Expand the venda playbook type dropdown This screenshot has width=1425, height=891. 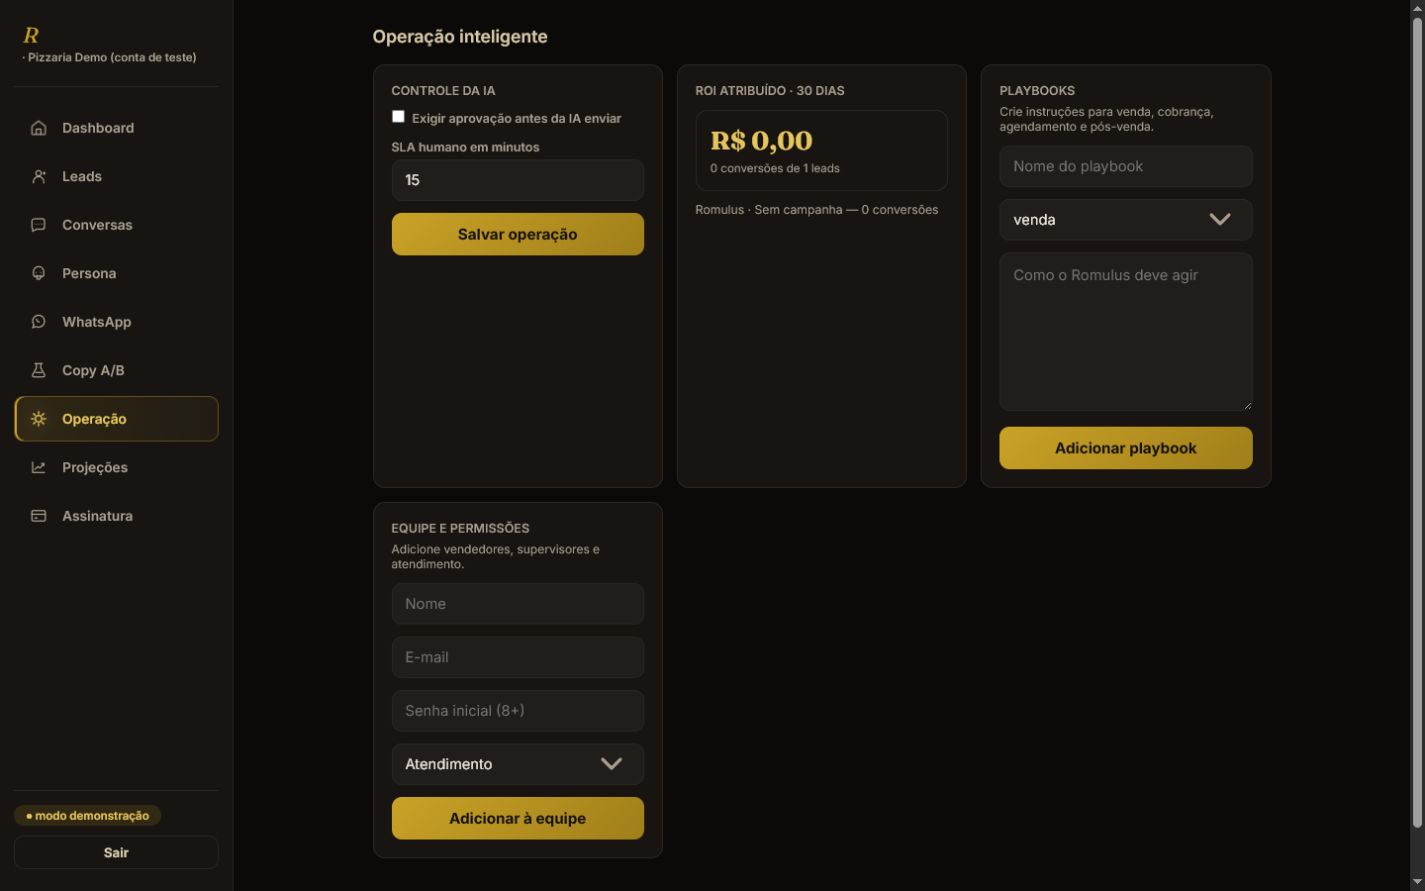click(x=1125, y=220)
